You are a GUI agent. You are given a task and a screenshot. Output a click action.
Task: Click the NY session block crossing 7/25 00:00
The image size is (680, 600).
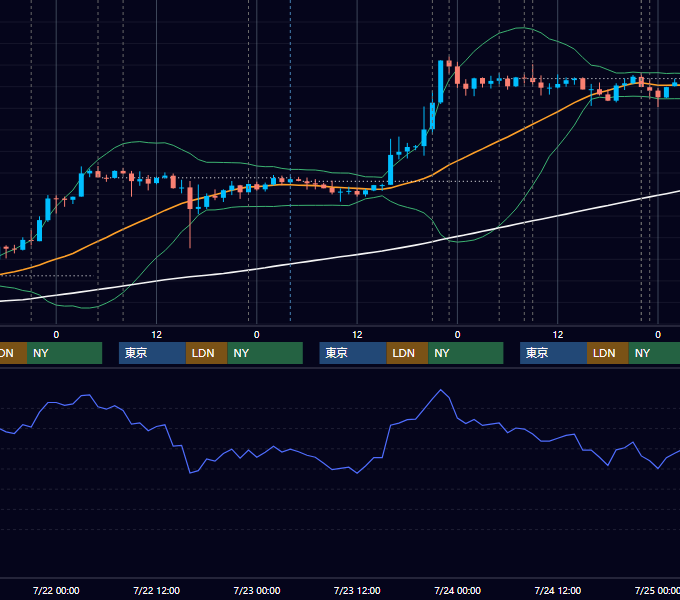tap(654, 353)
